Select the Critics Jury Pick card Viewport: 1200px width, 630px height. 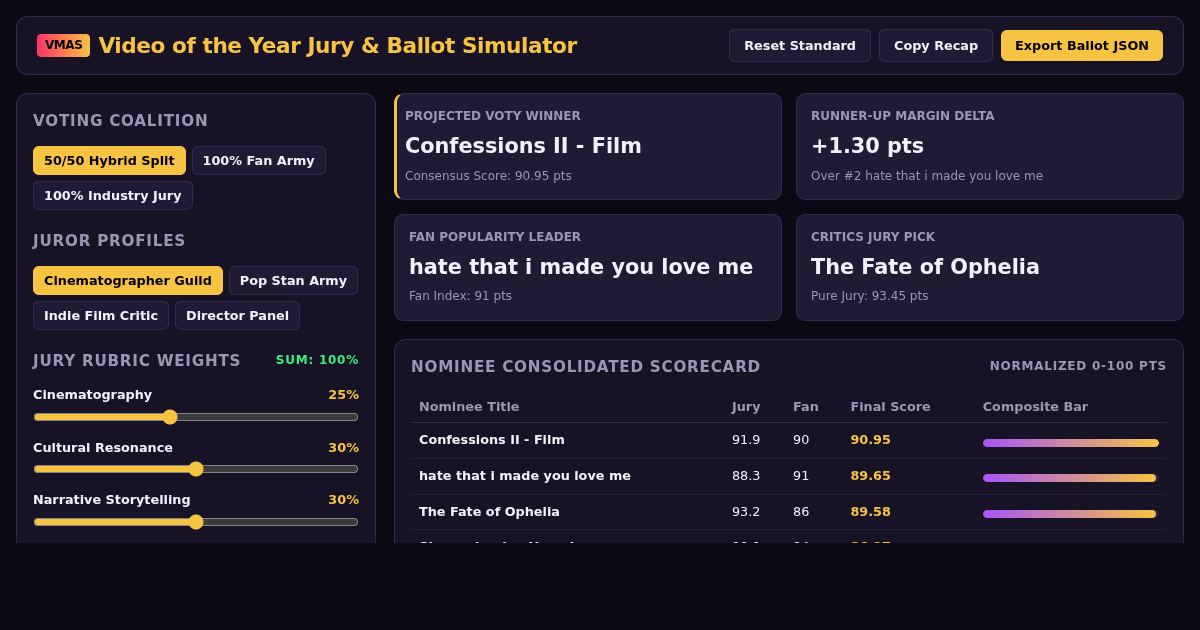[990, 267]
